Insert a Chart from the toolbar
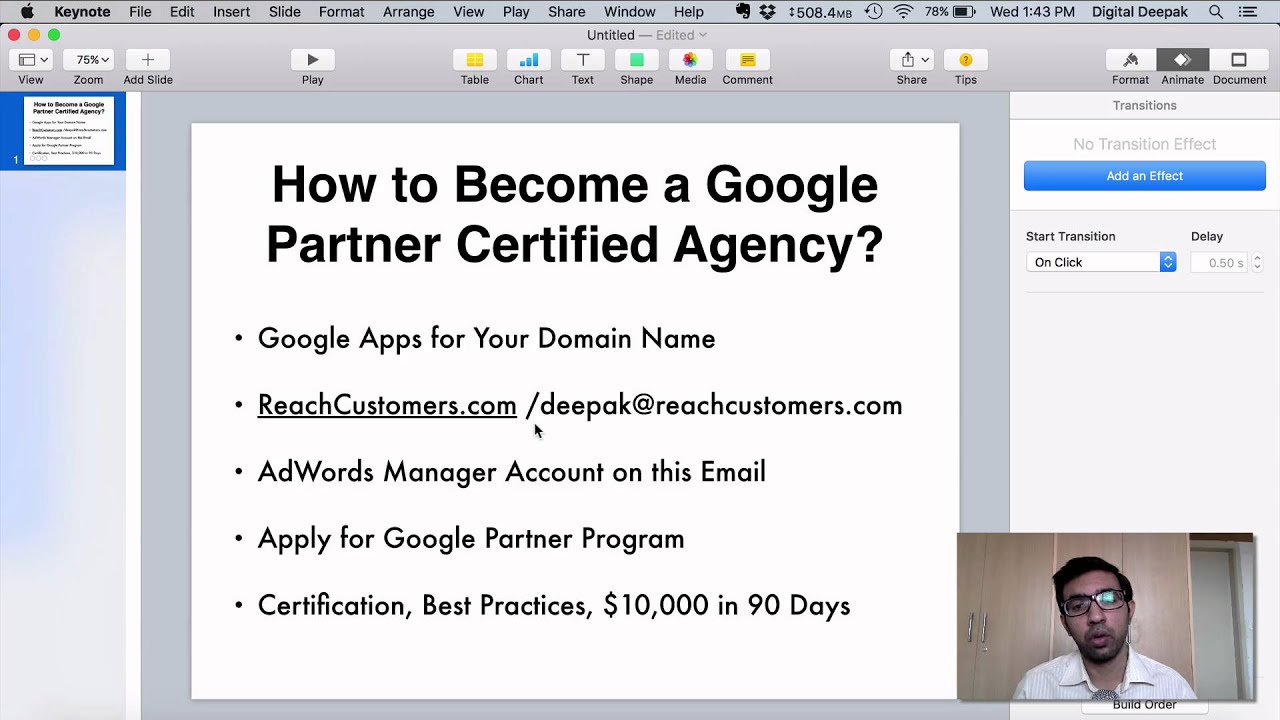 point(529,60)
